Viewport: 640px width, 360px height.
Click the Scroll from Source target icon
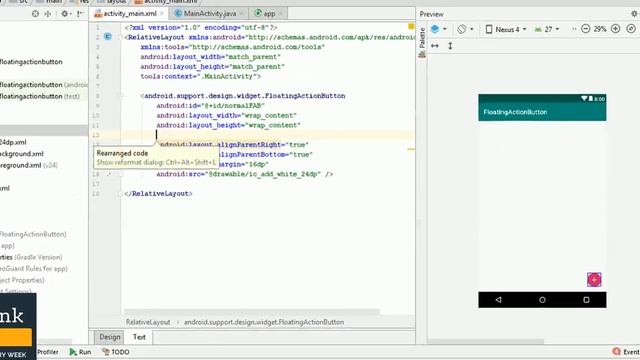coord(36,14)
